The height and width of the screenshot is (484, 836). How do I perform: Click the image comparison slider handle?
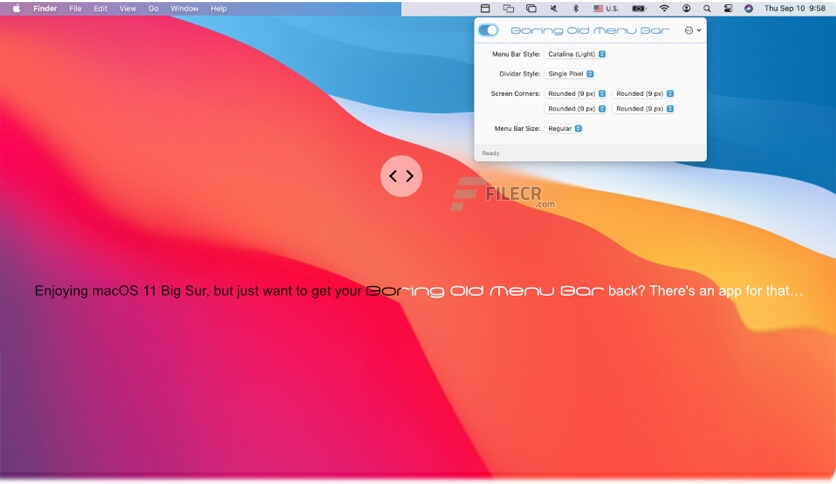click(x=401, y=176)
